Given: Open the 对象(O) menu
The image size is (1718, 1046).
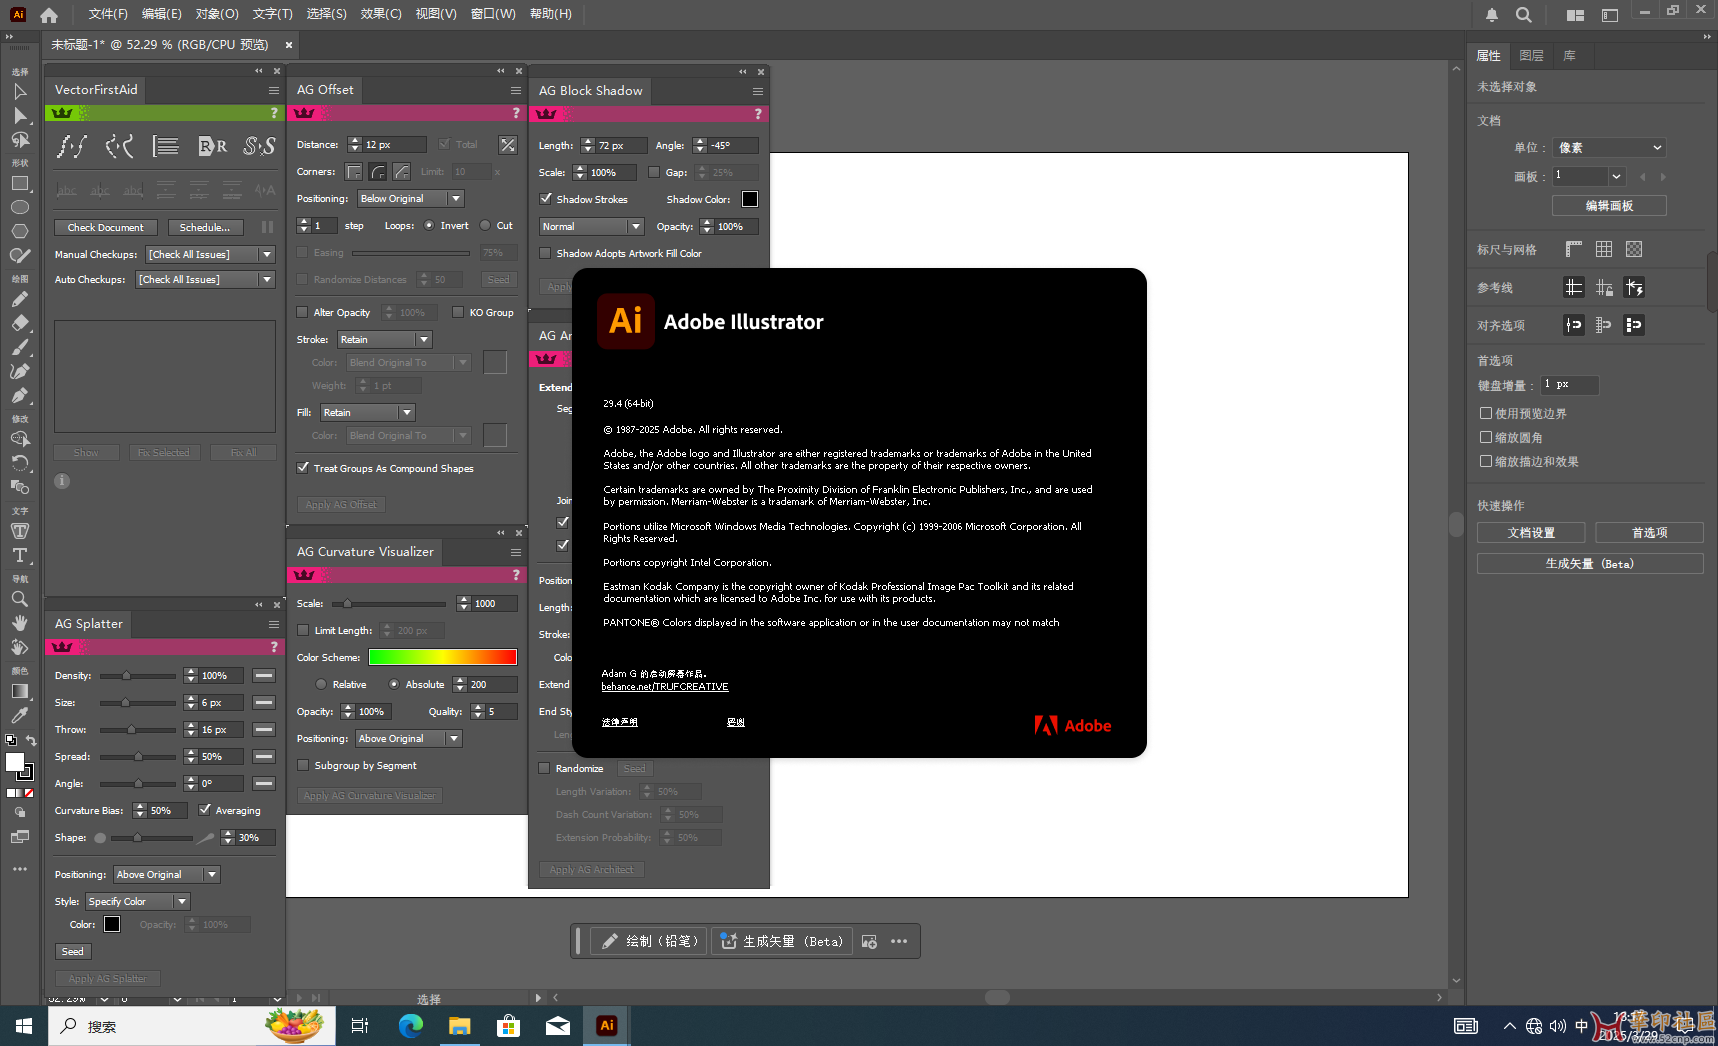Looking at the screenshot, I should (x=217, y=14).
